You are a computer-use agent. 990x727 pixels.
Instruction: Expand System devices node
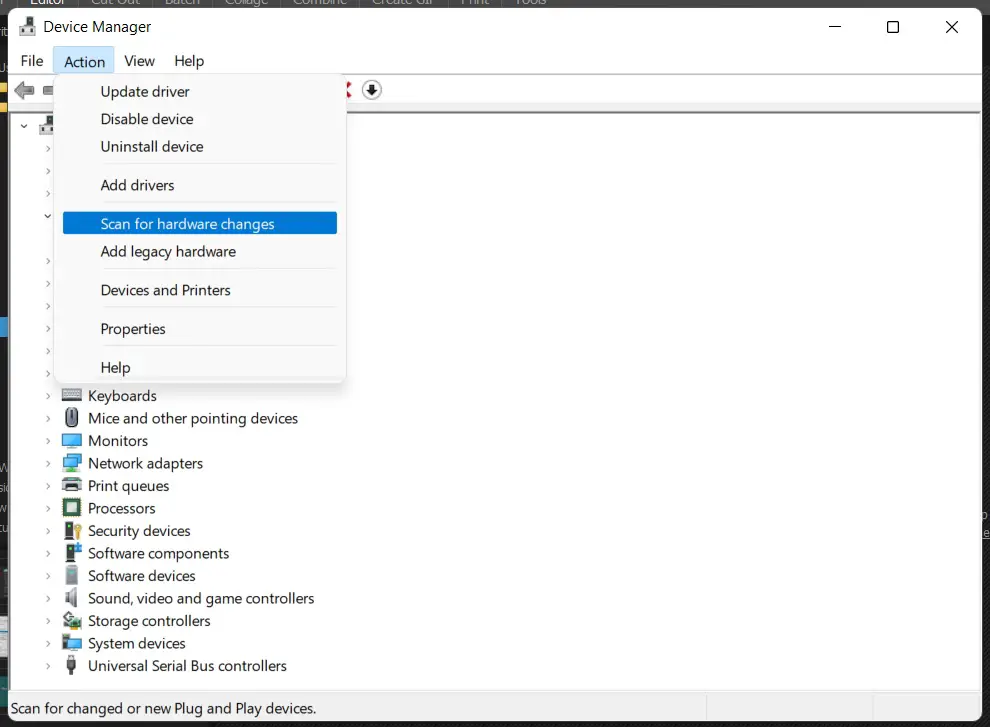48,644
